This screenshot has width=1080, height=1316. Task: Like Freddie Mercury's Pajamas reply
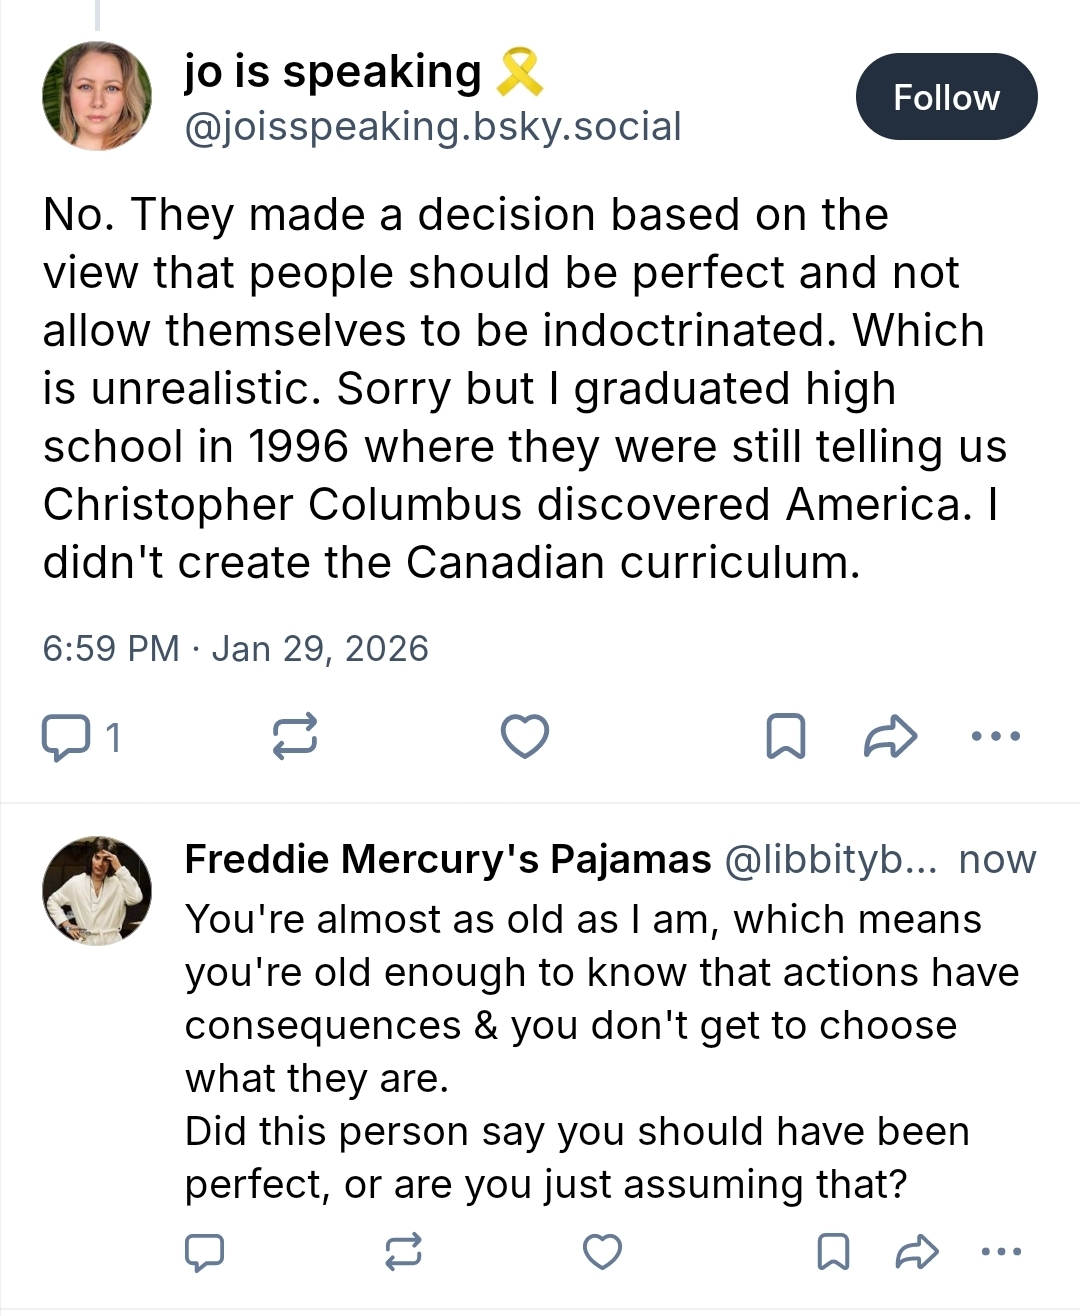602,1252
